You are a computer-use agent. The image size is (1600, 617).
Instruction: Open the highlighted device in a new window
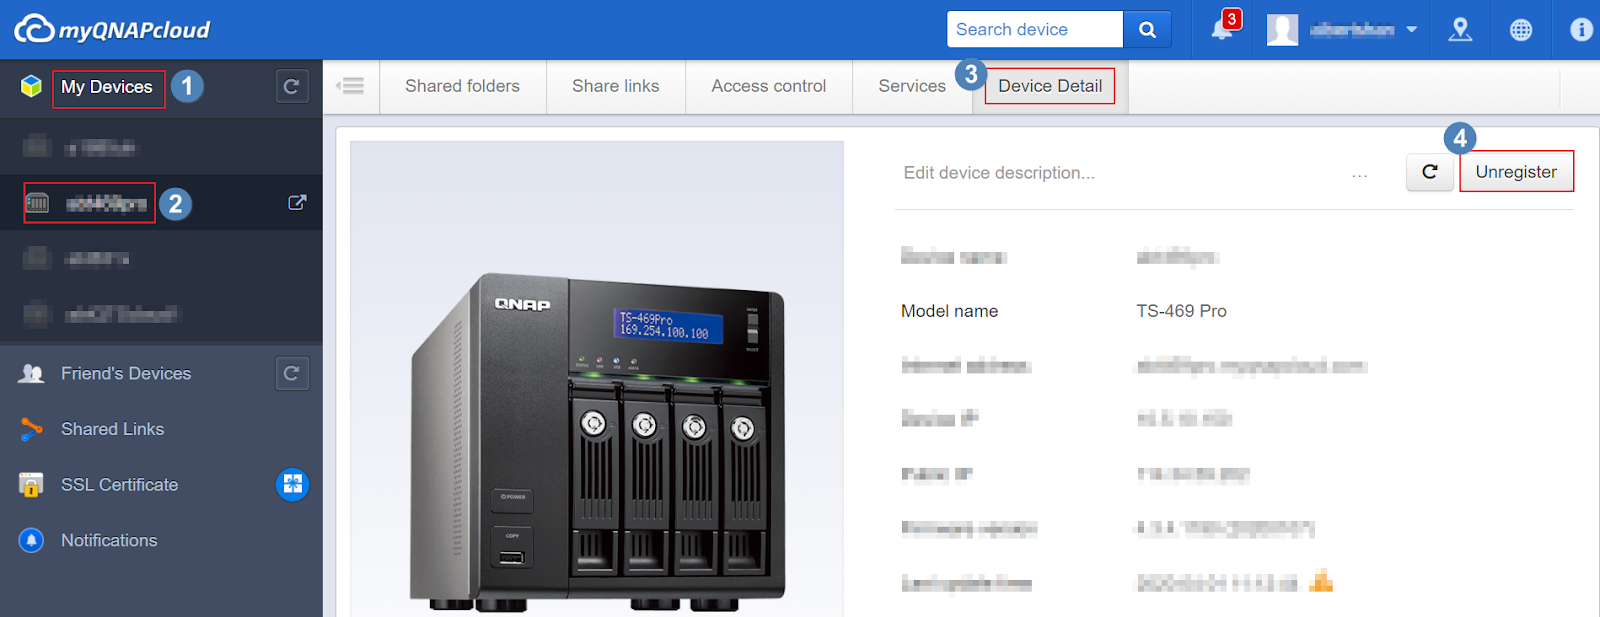click(x=297, y=202)
